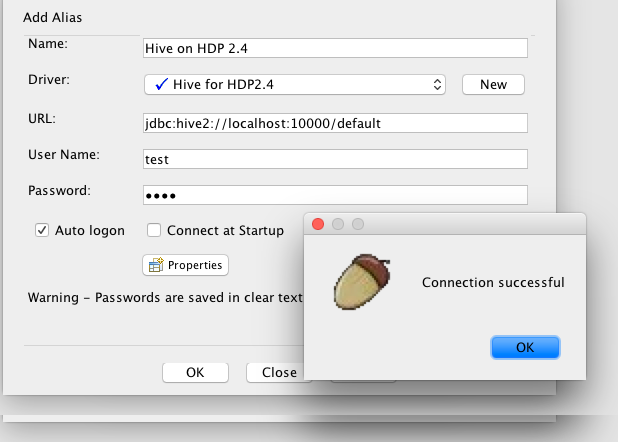Click the Password field
Viewport: 618px width, 442px height.
click(x=335, y=195)
